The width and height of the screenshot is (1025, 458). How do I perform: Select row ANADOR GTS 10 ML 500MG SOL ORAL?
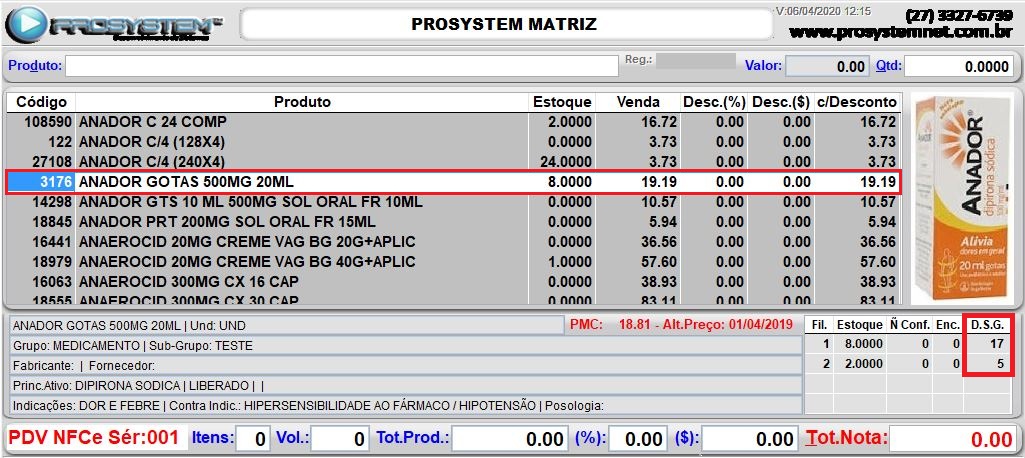pyautogui.click(x=452, y=202)
